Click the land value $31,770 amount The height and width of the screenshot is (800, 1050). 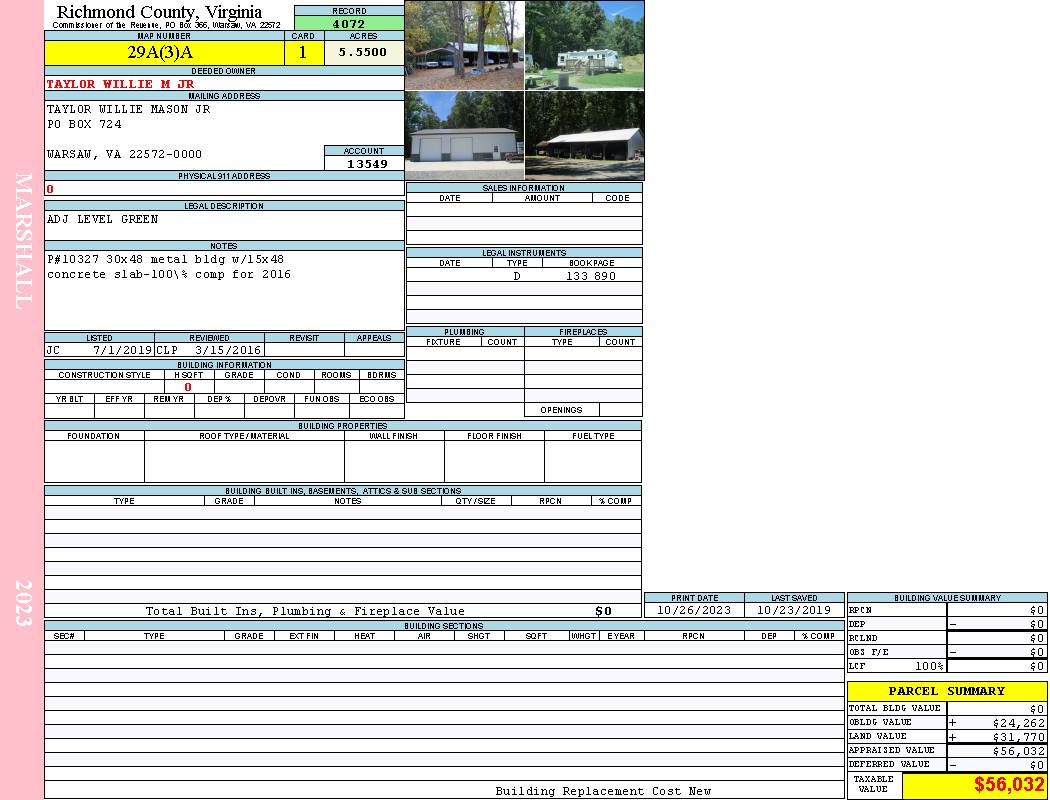(1018, 737)
